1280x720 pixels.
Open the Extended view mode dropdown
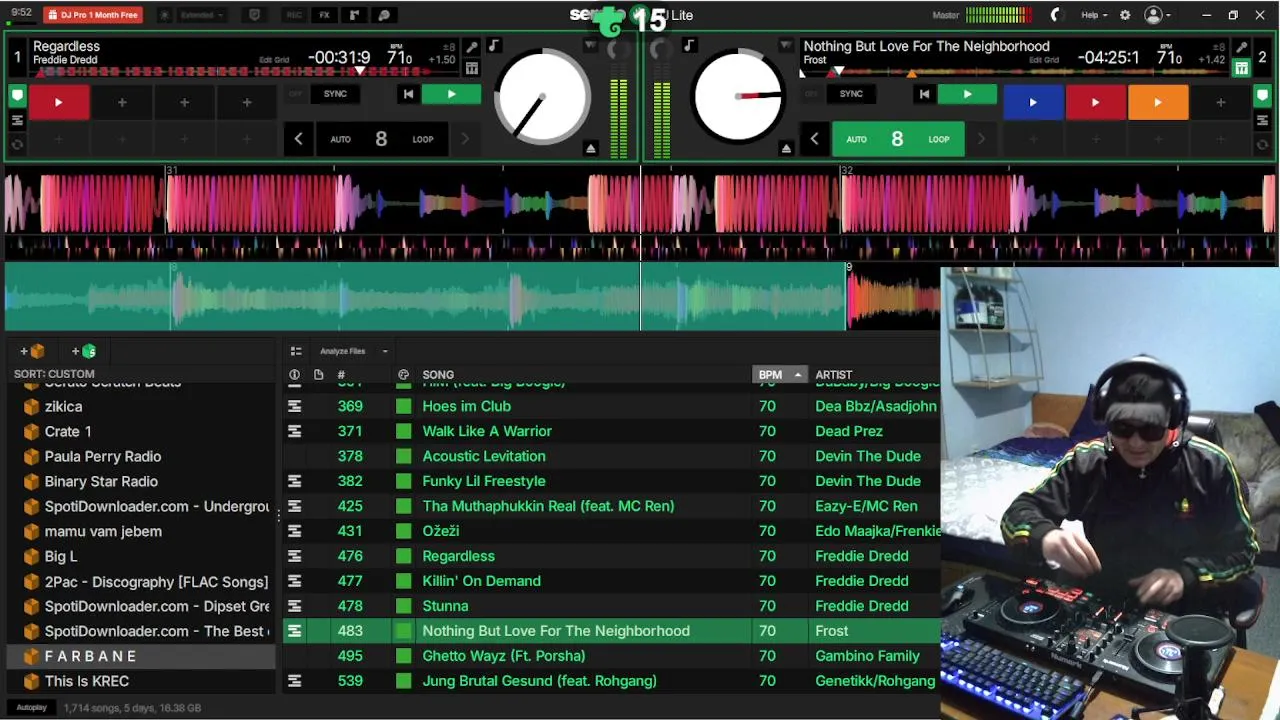click(202, 15)
